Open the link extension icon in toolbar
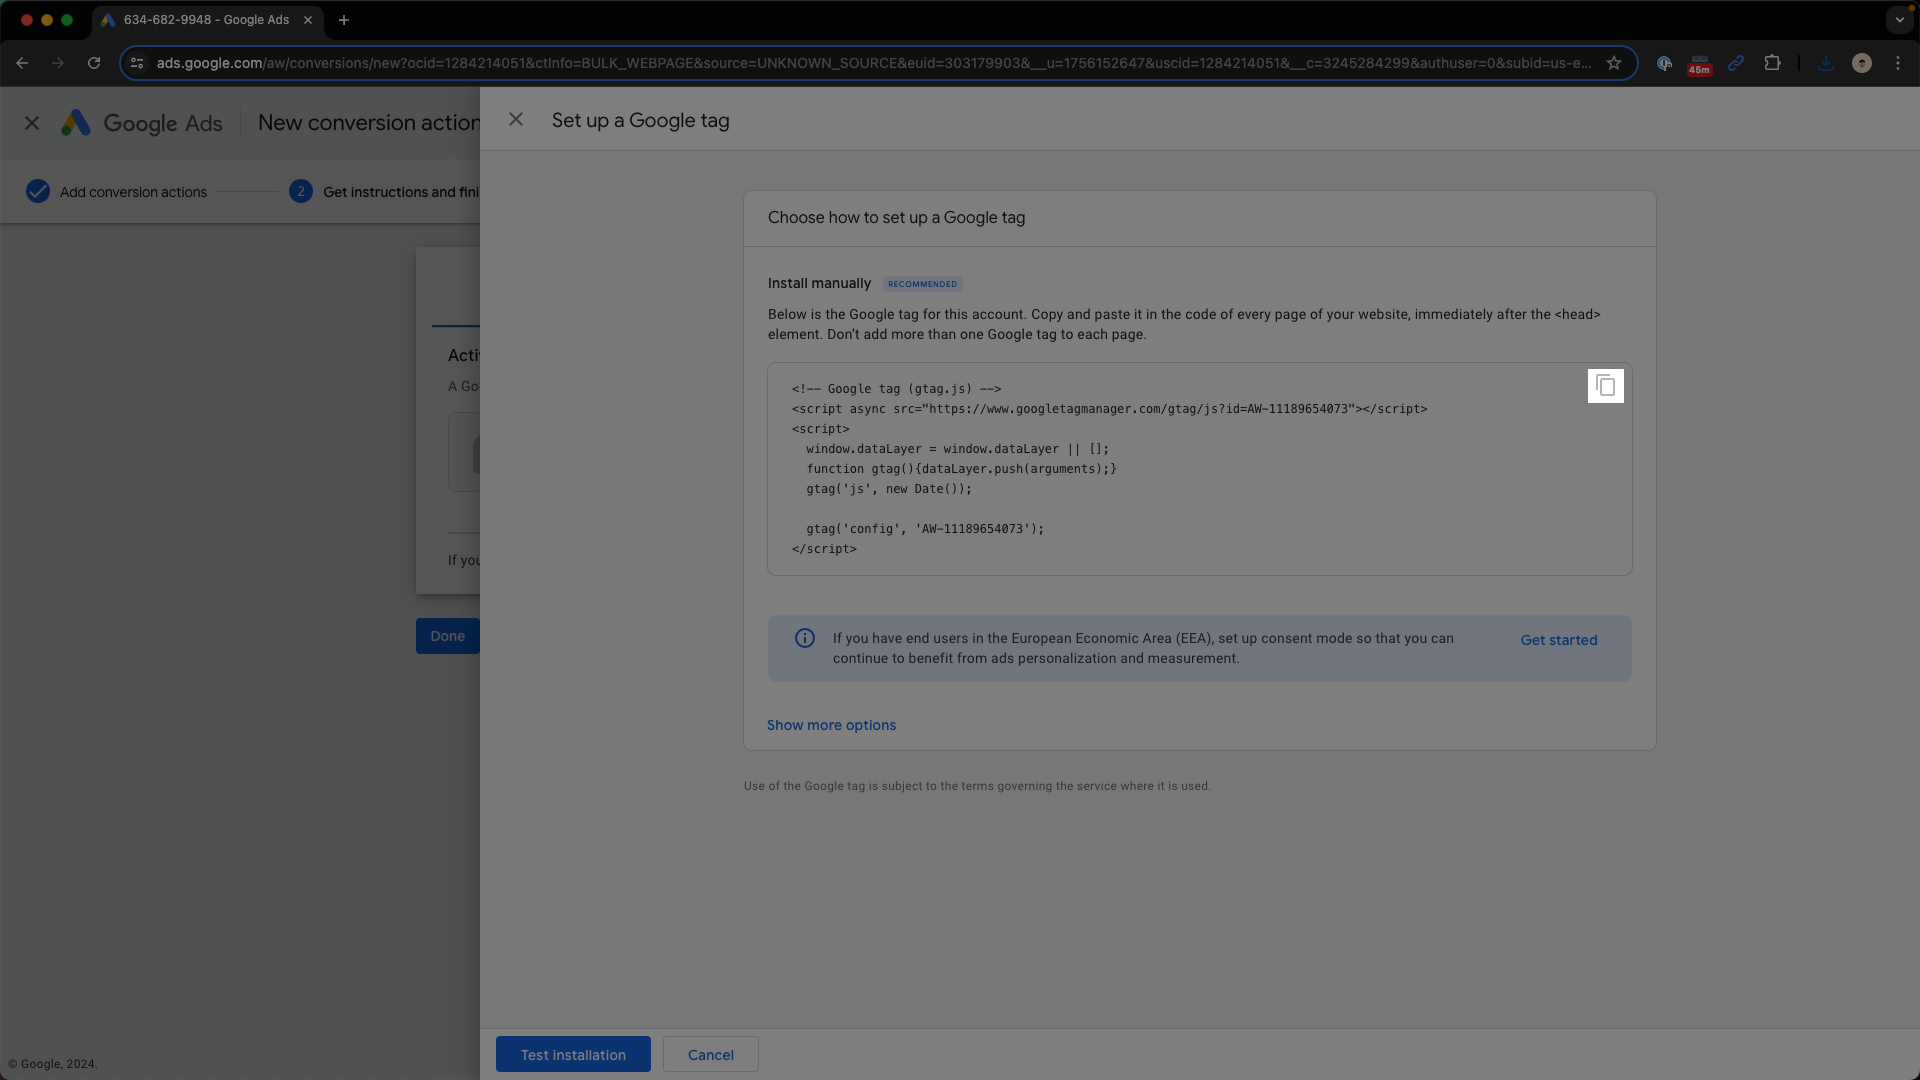Screen dimensions: 1920x1080 [x=1736, y=63]
